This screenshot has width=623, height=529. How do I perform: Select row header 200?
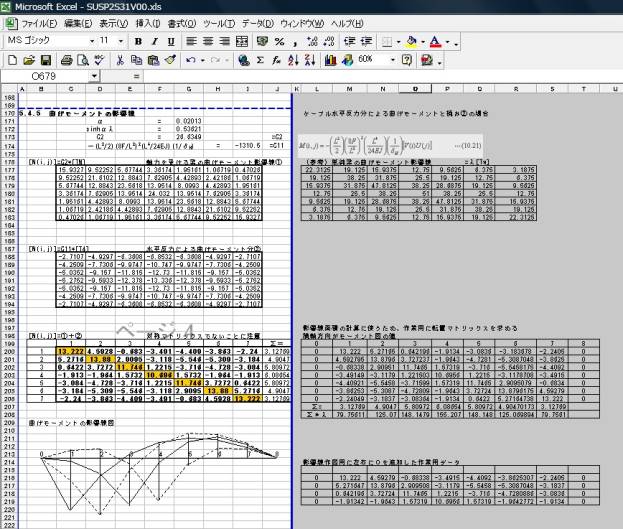(9, 351)
